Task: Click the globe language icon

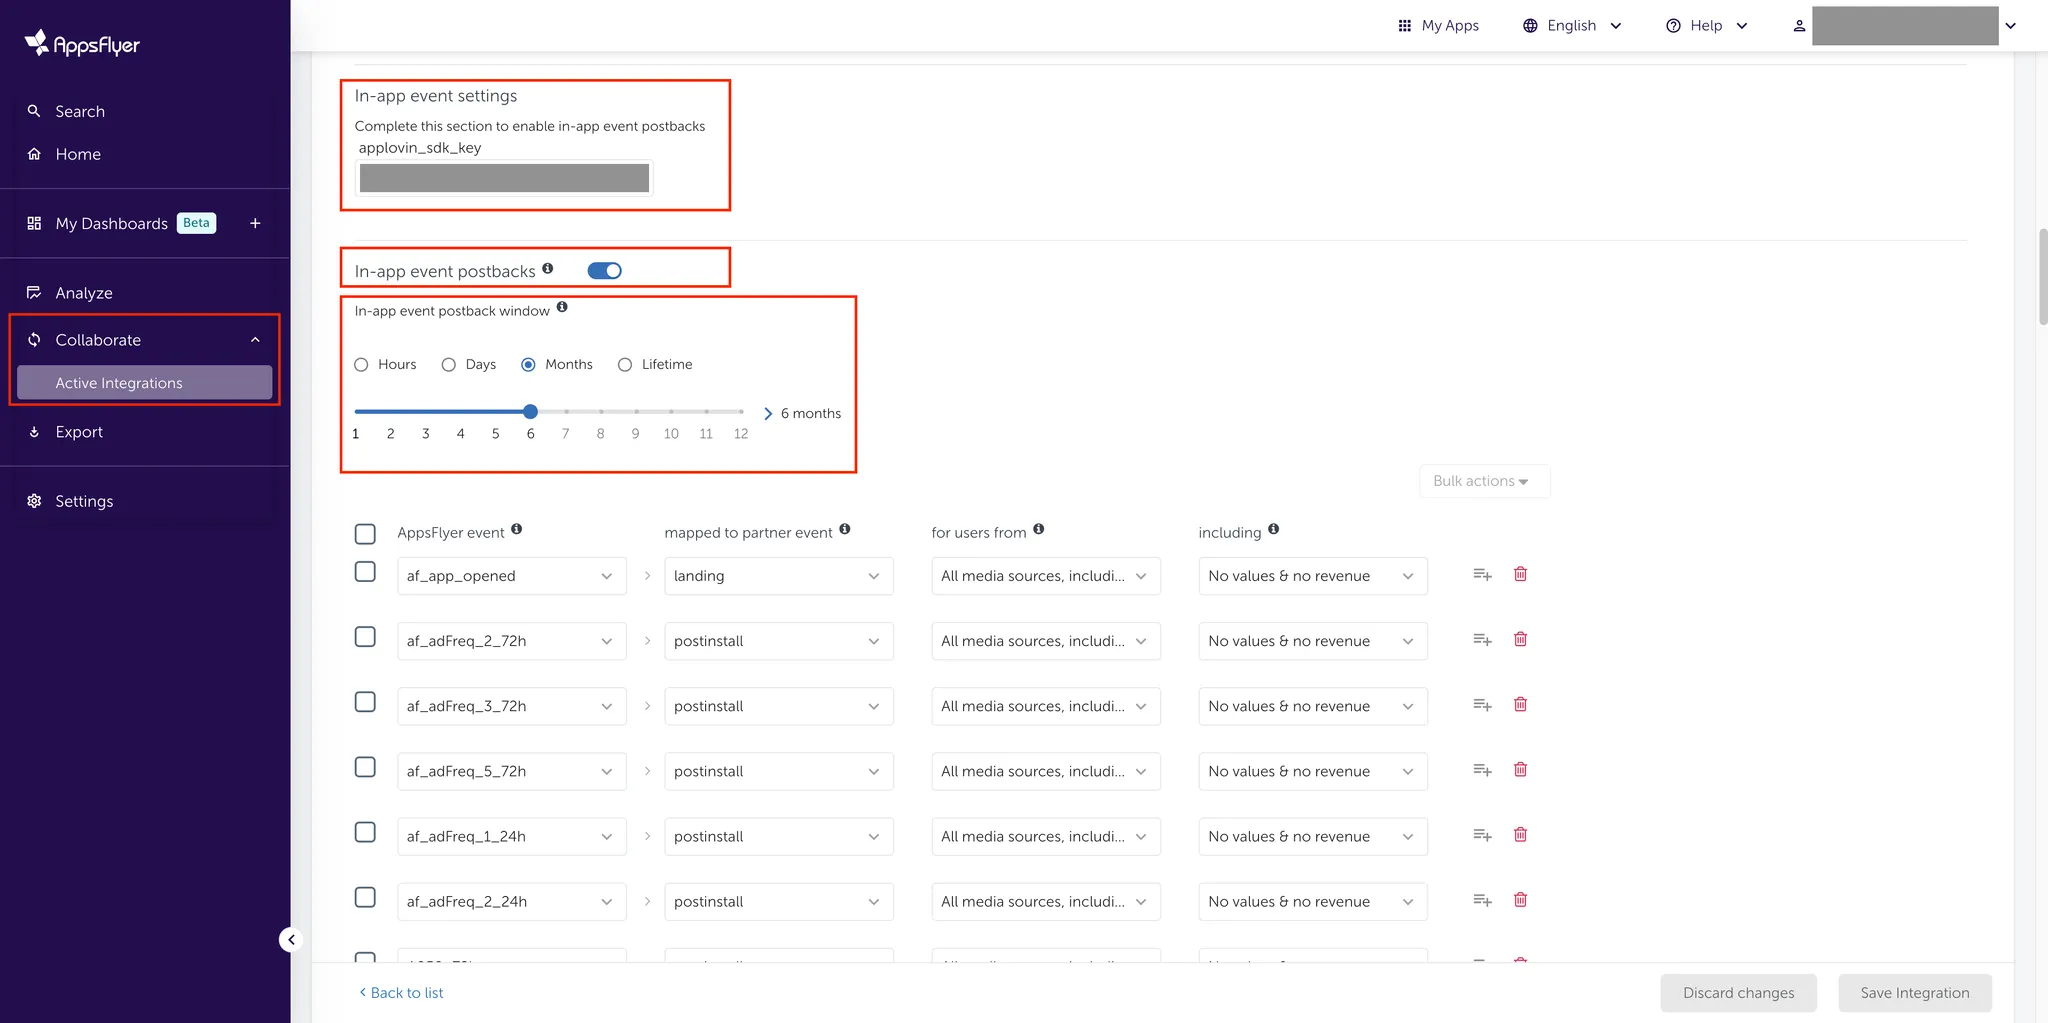Action: click(1530, 26)
